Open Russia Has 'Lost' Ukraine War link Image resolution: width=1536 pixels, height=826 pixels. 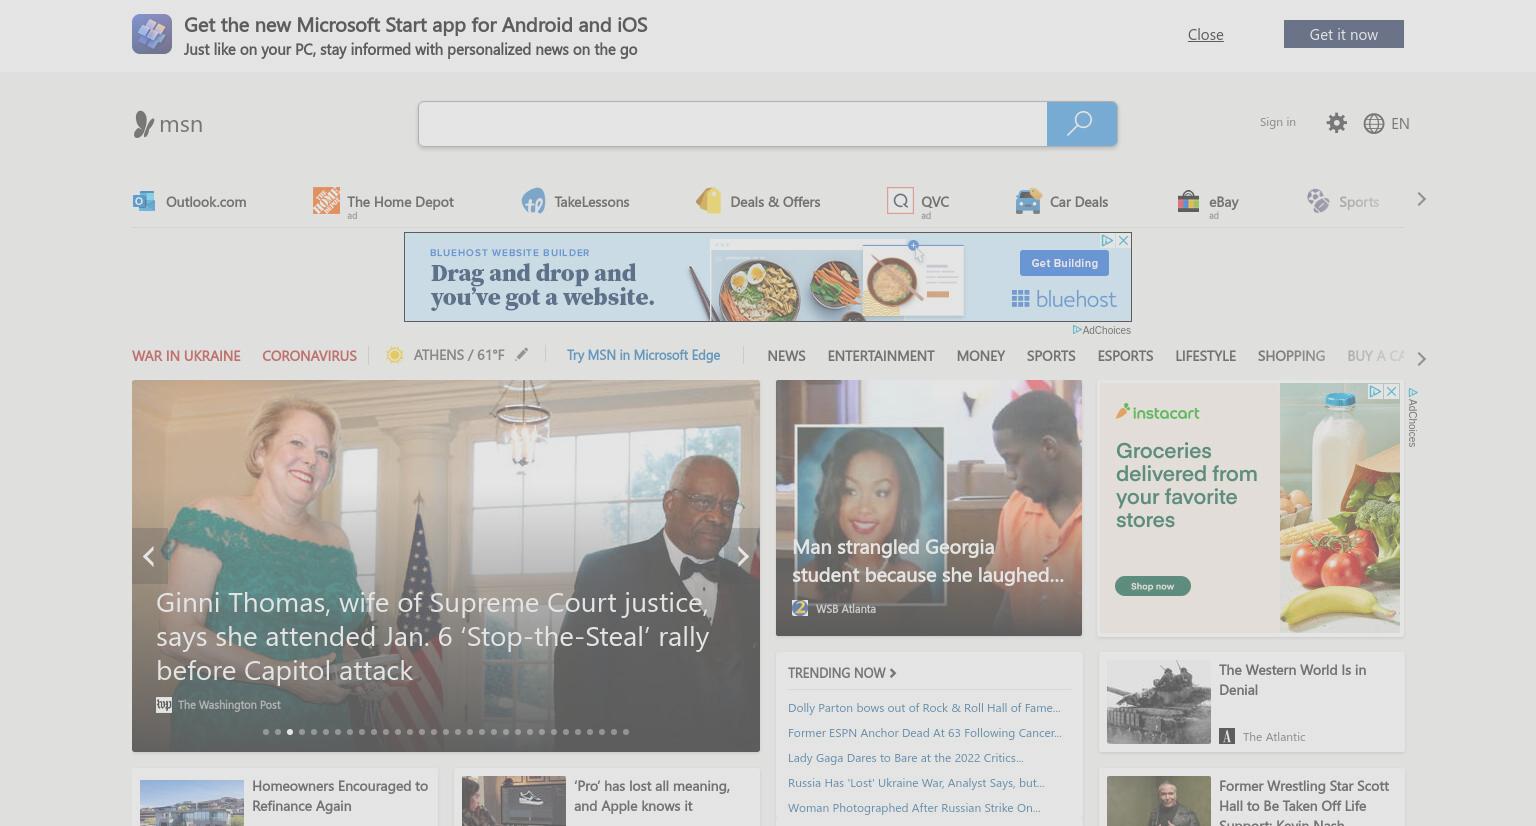pyautogui.click(x=916, y=783)
